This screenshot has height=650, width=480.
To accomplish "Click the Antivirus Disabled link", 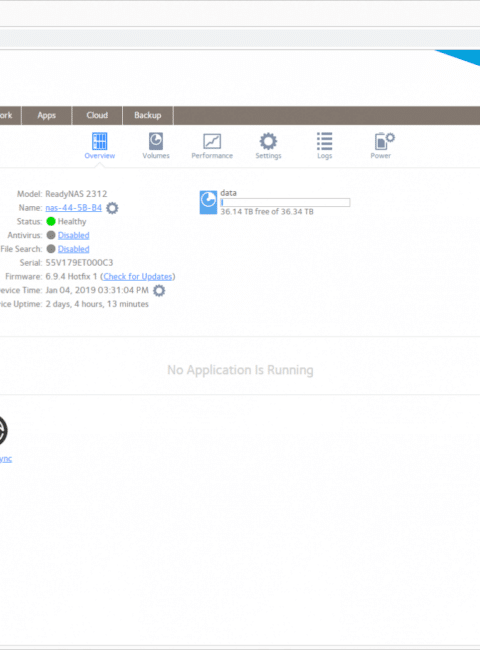I will click(x=73, y=235).
